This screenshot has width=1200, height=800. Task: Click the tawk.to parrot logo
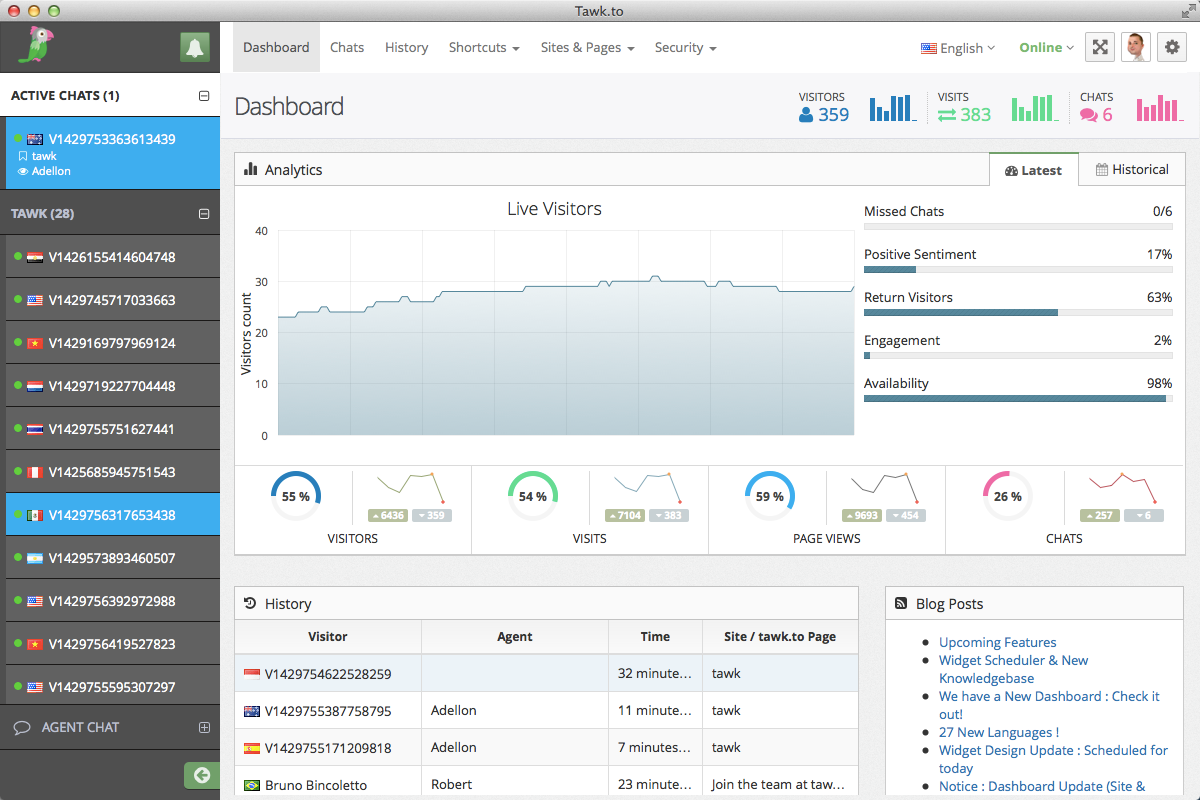point(36,46)
